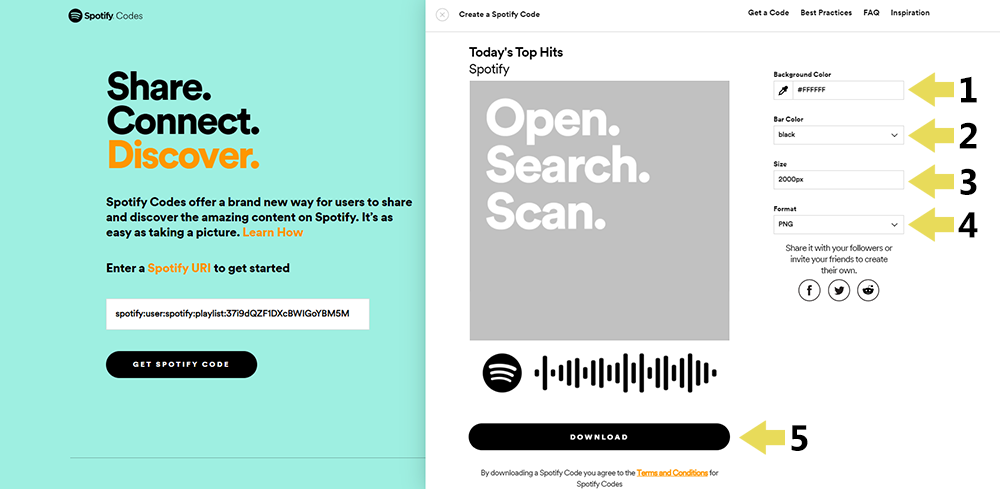Share on Twitter icon
Screen dimensions: 1000x489
click(x=839, y=291)
